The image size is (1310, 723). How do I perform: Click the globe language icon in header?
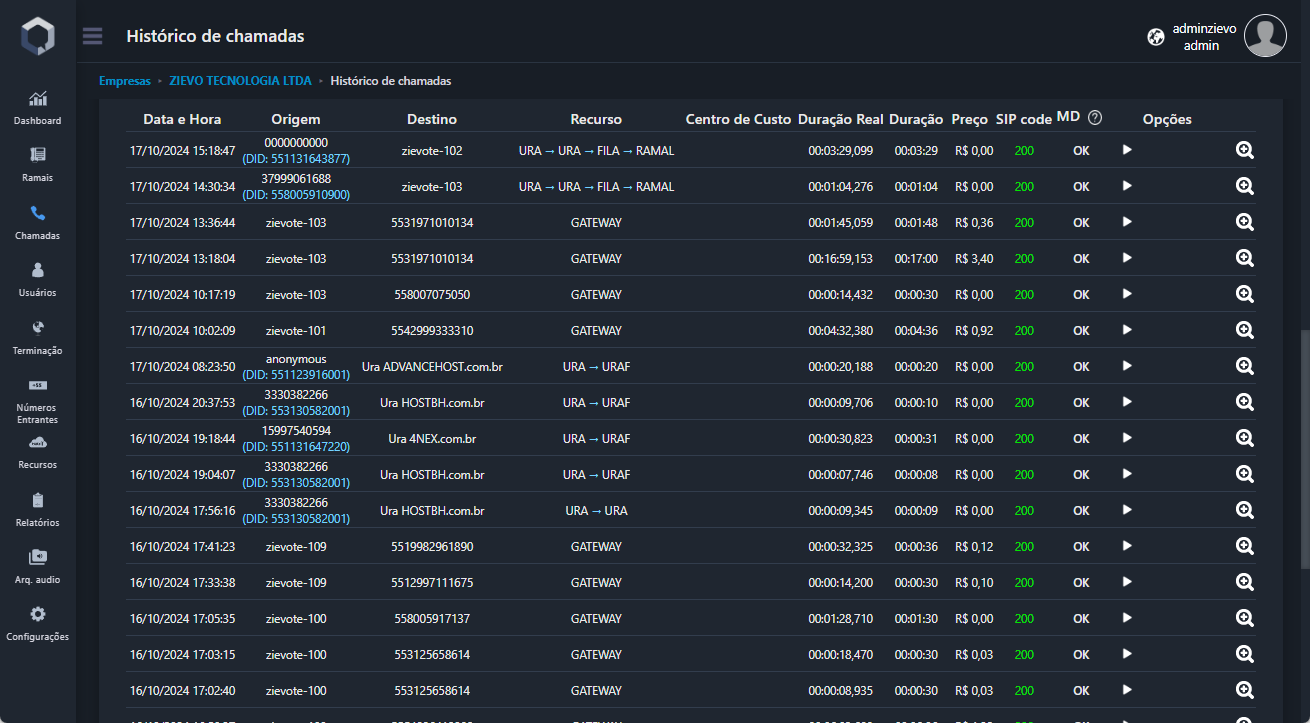(1156, 37)
